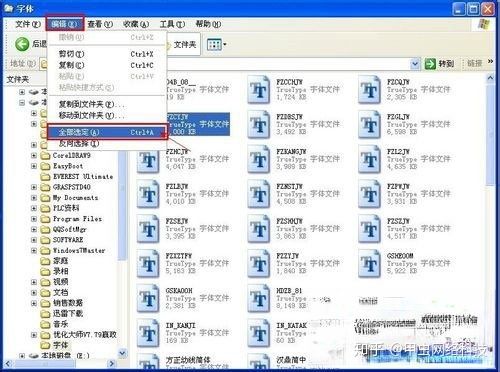Open the 收藏(A) menu
500x372 pixels.
coord(136,24)
